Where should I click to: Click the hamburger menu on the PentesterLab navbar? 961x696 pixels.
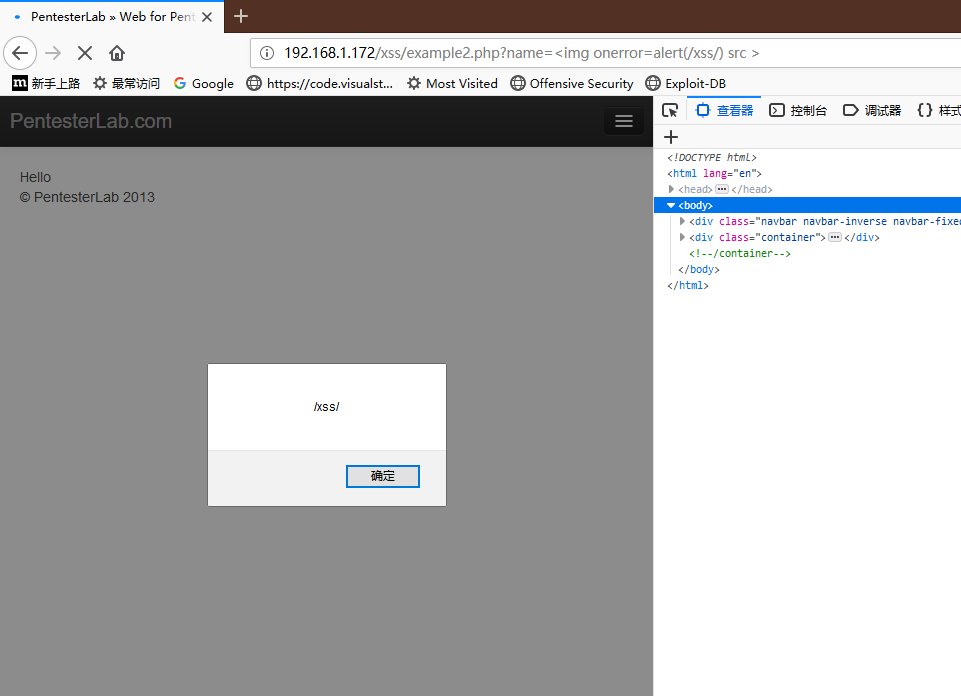tap(624, 120)
